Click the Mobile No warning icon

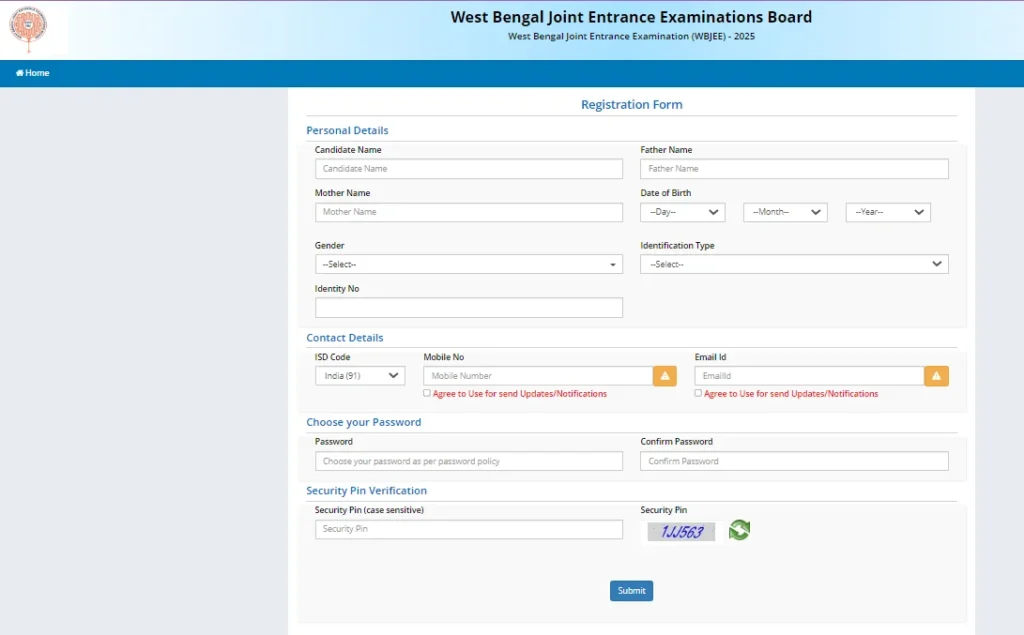[665, 376]
